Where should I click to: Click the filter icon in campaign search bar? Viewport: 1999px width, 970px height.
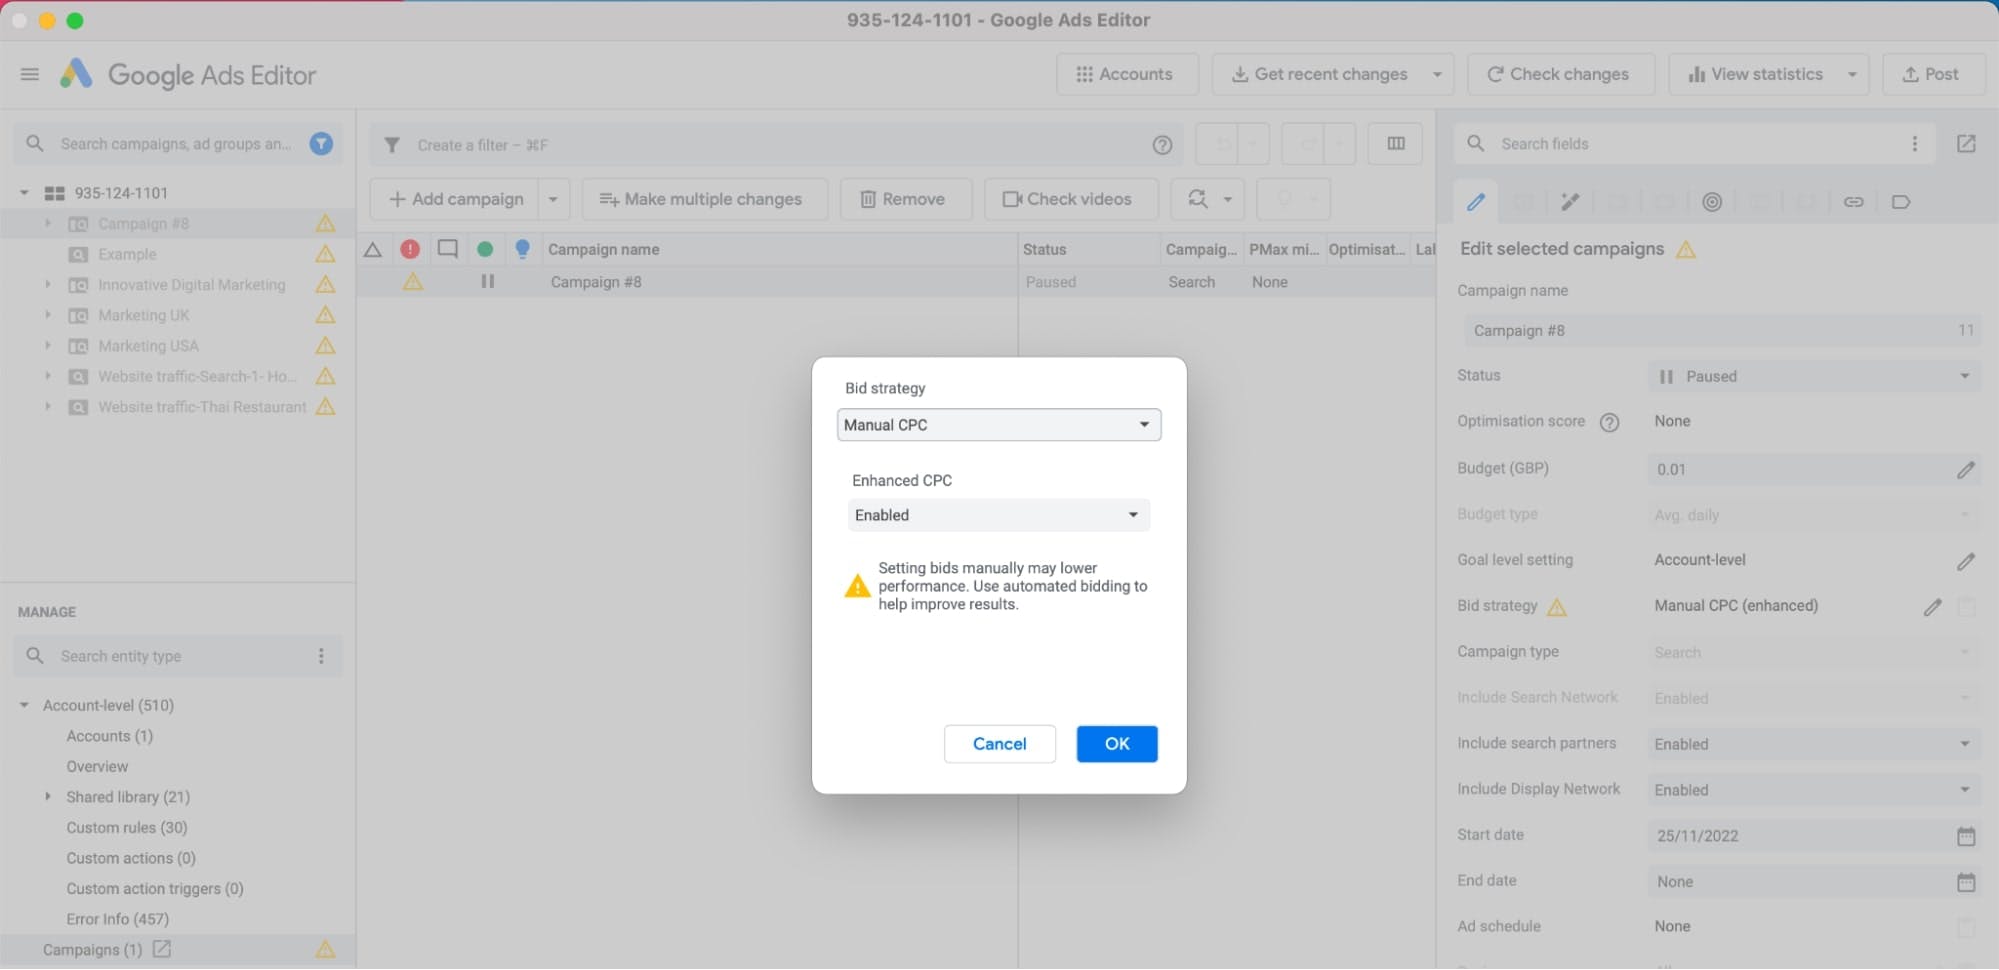(321, 143)
